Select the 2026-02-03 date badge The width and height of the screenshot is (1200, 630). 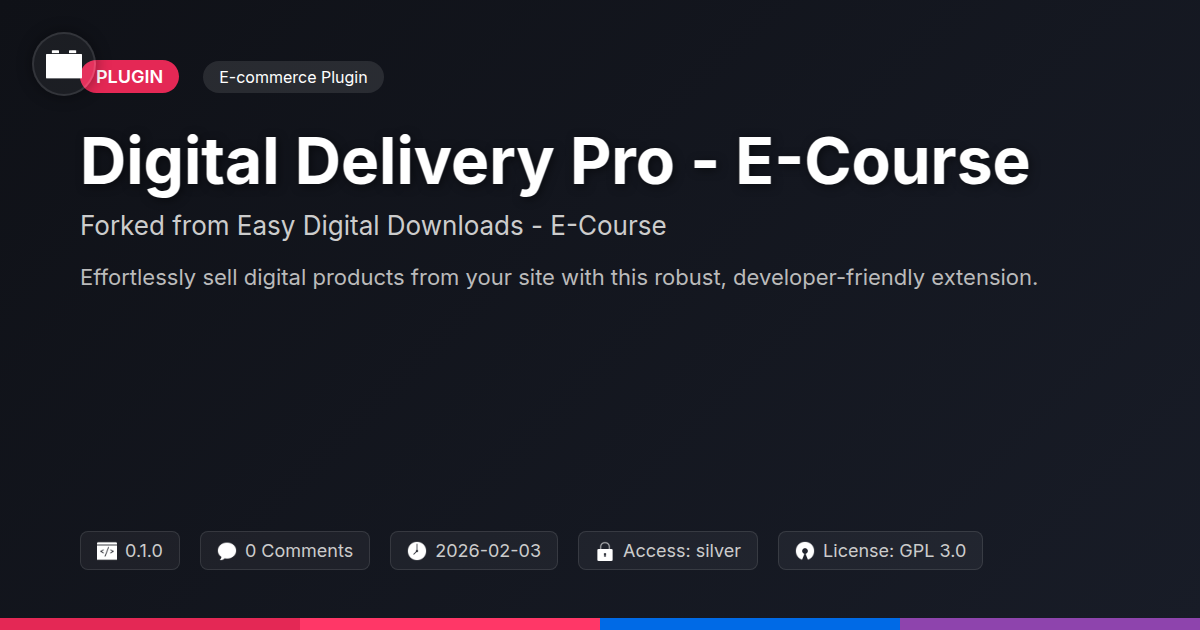tap(474, 551)
